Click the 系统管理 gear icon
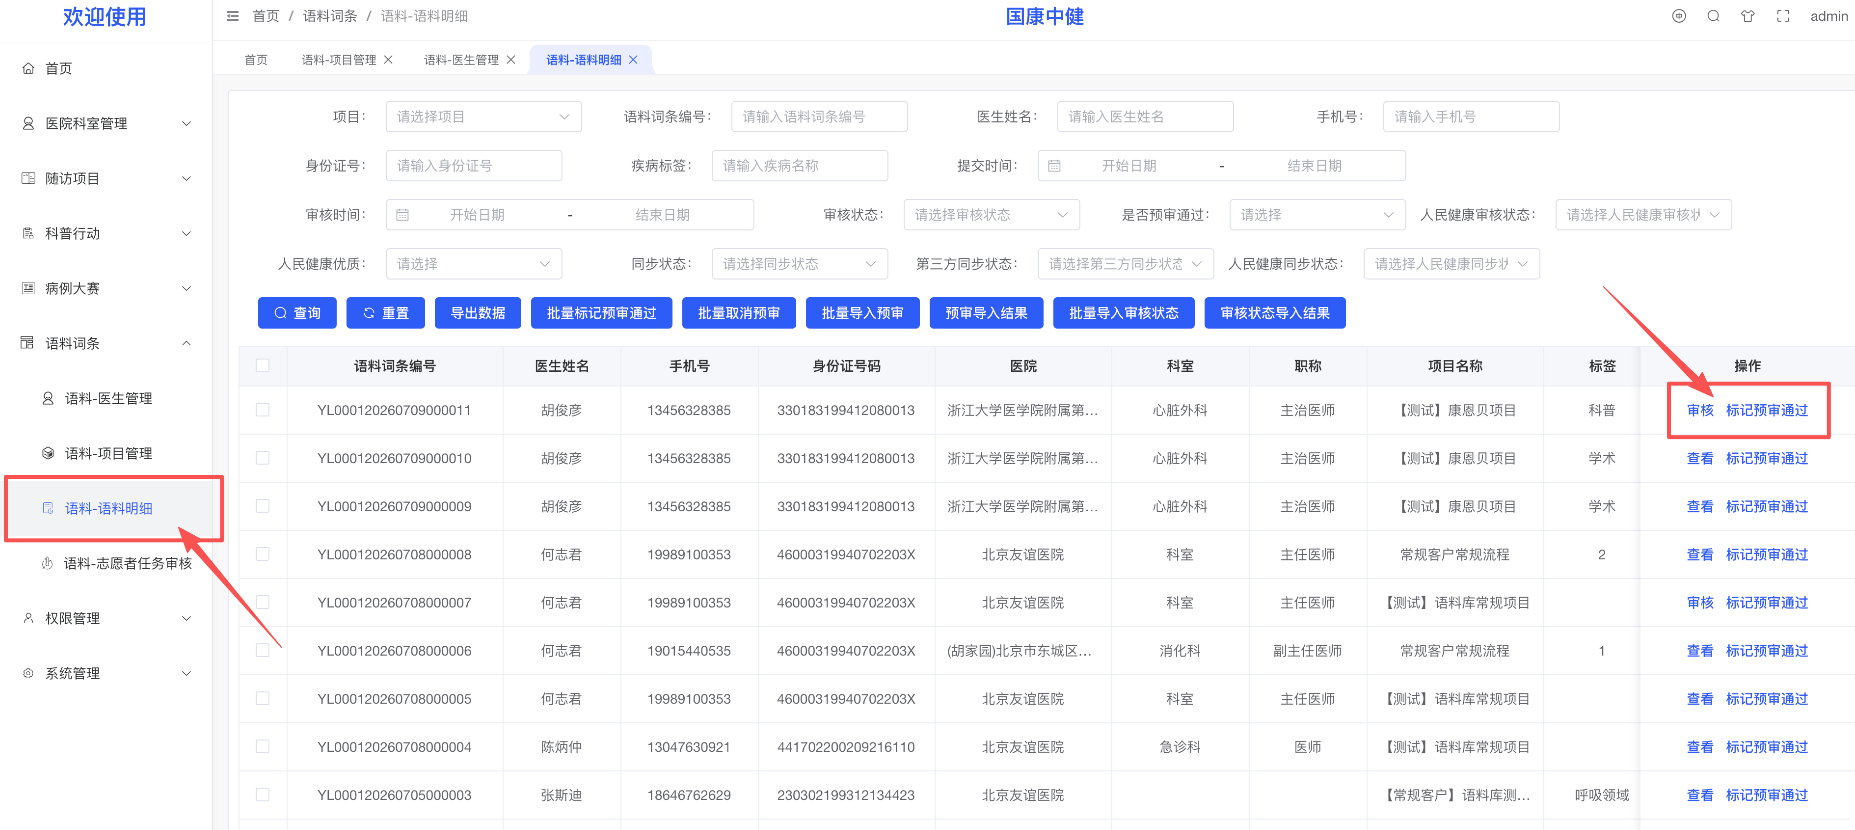 click(28, 673)
